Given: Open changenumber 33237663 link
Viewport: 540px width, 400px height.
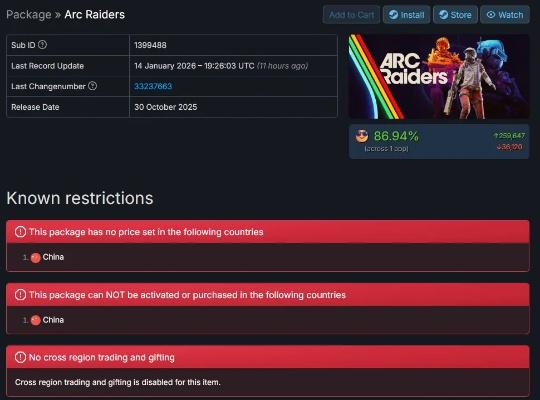Looking at the screenshot, I should 153,86.
